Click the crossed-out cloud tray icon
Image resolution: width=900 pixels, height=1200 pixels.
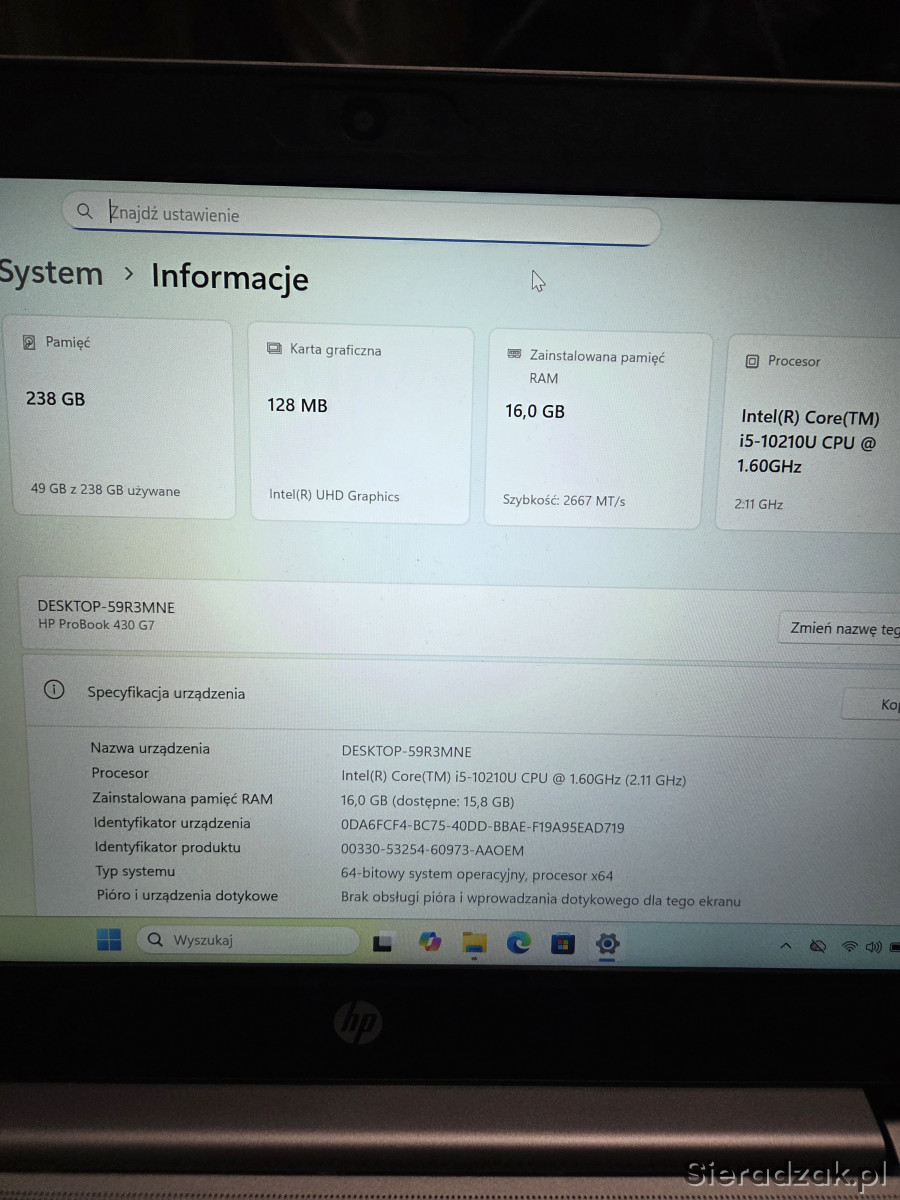(x=817, y=946)
